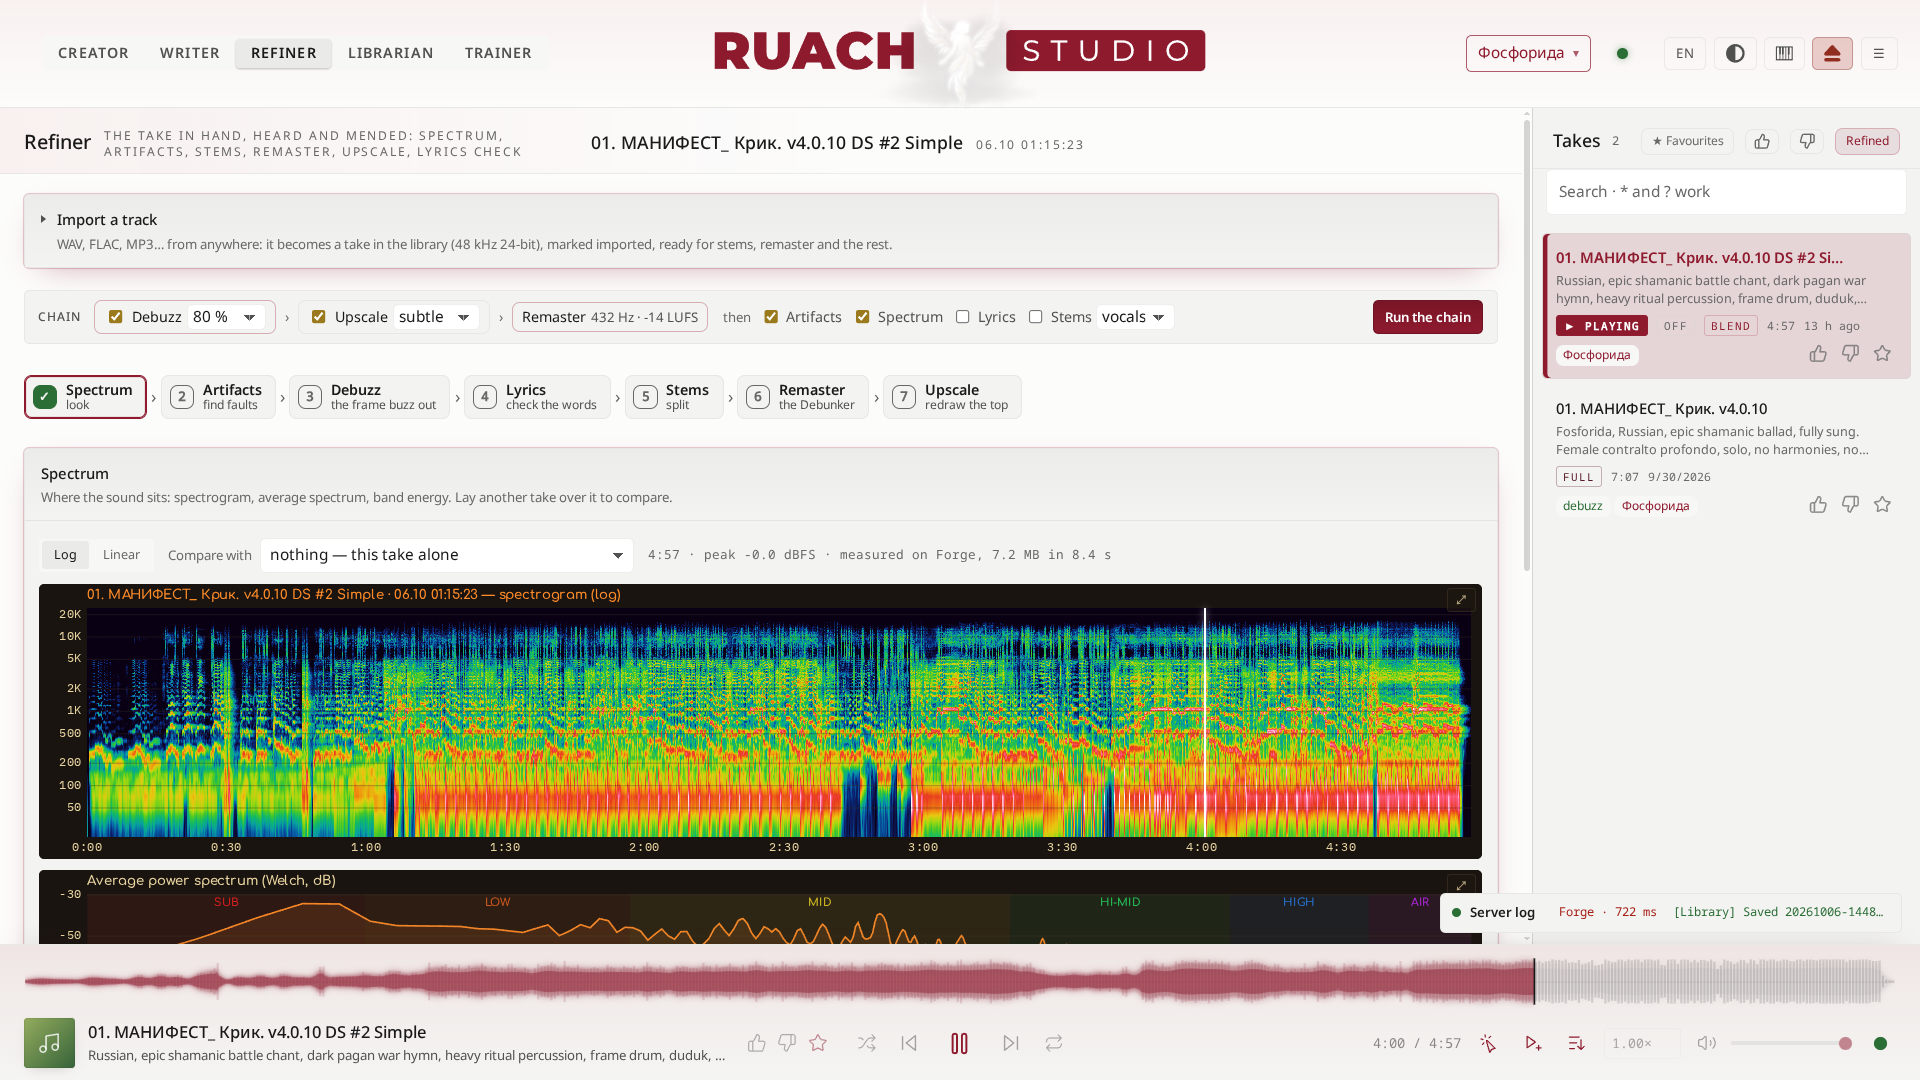
Task: Skip to the previous track
Action: point(909,1043)
